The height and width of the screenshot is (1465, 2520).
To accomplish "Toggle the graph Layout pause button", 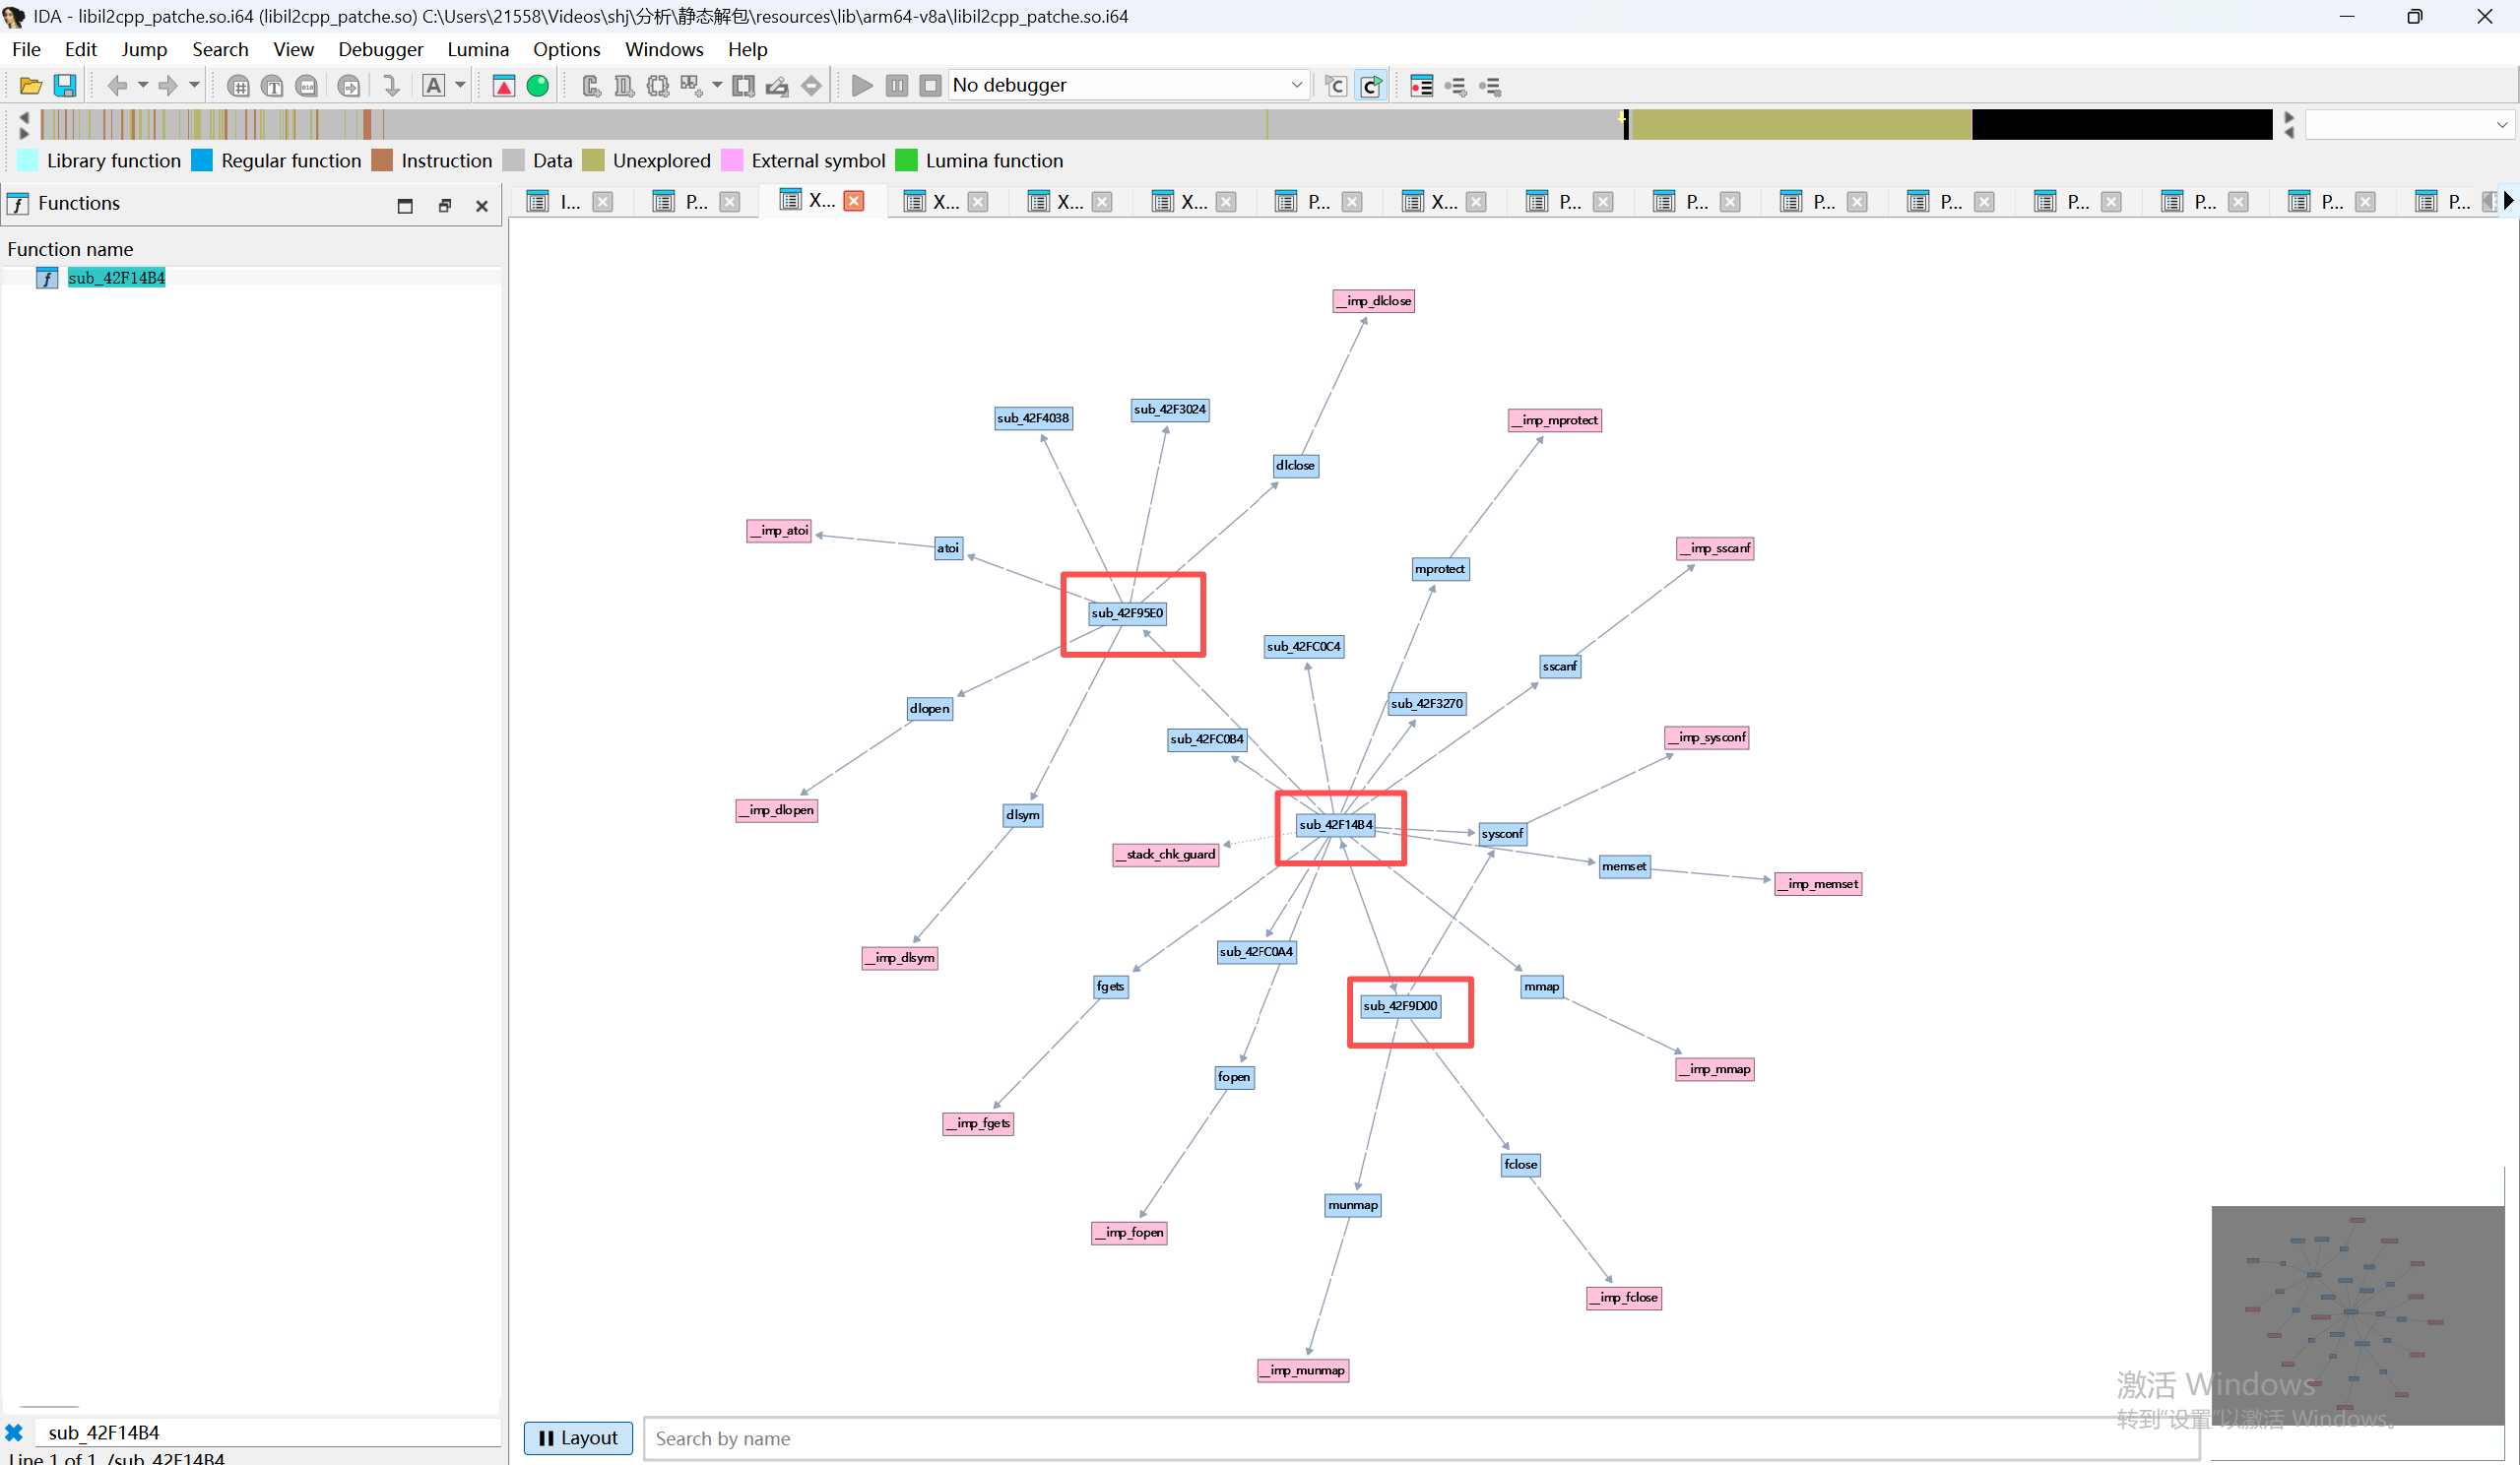I will pos(578,1438).
